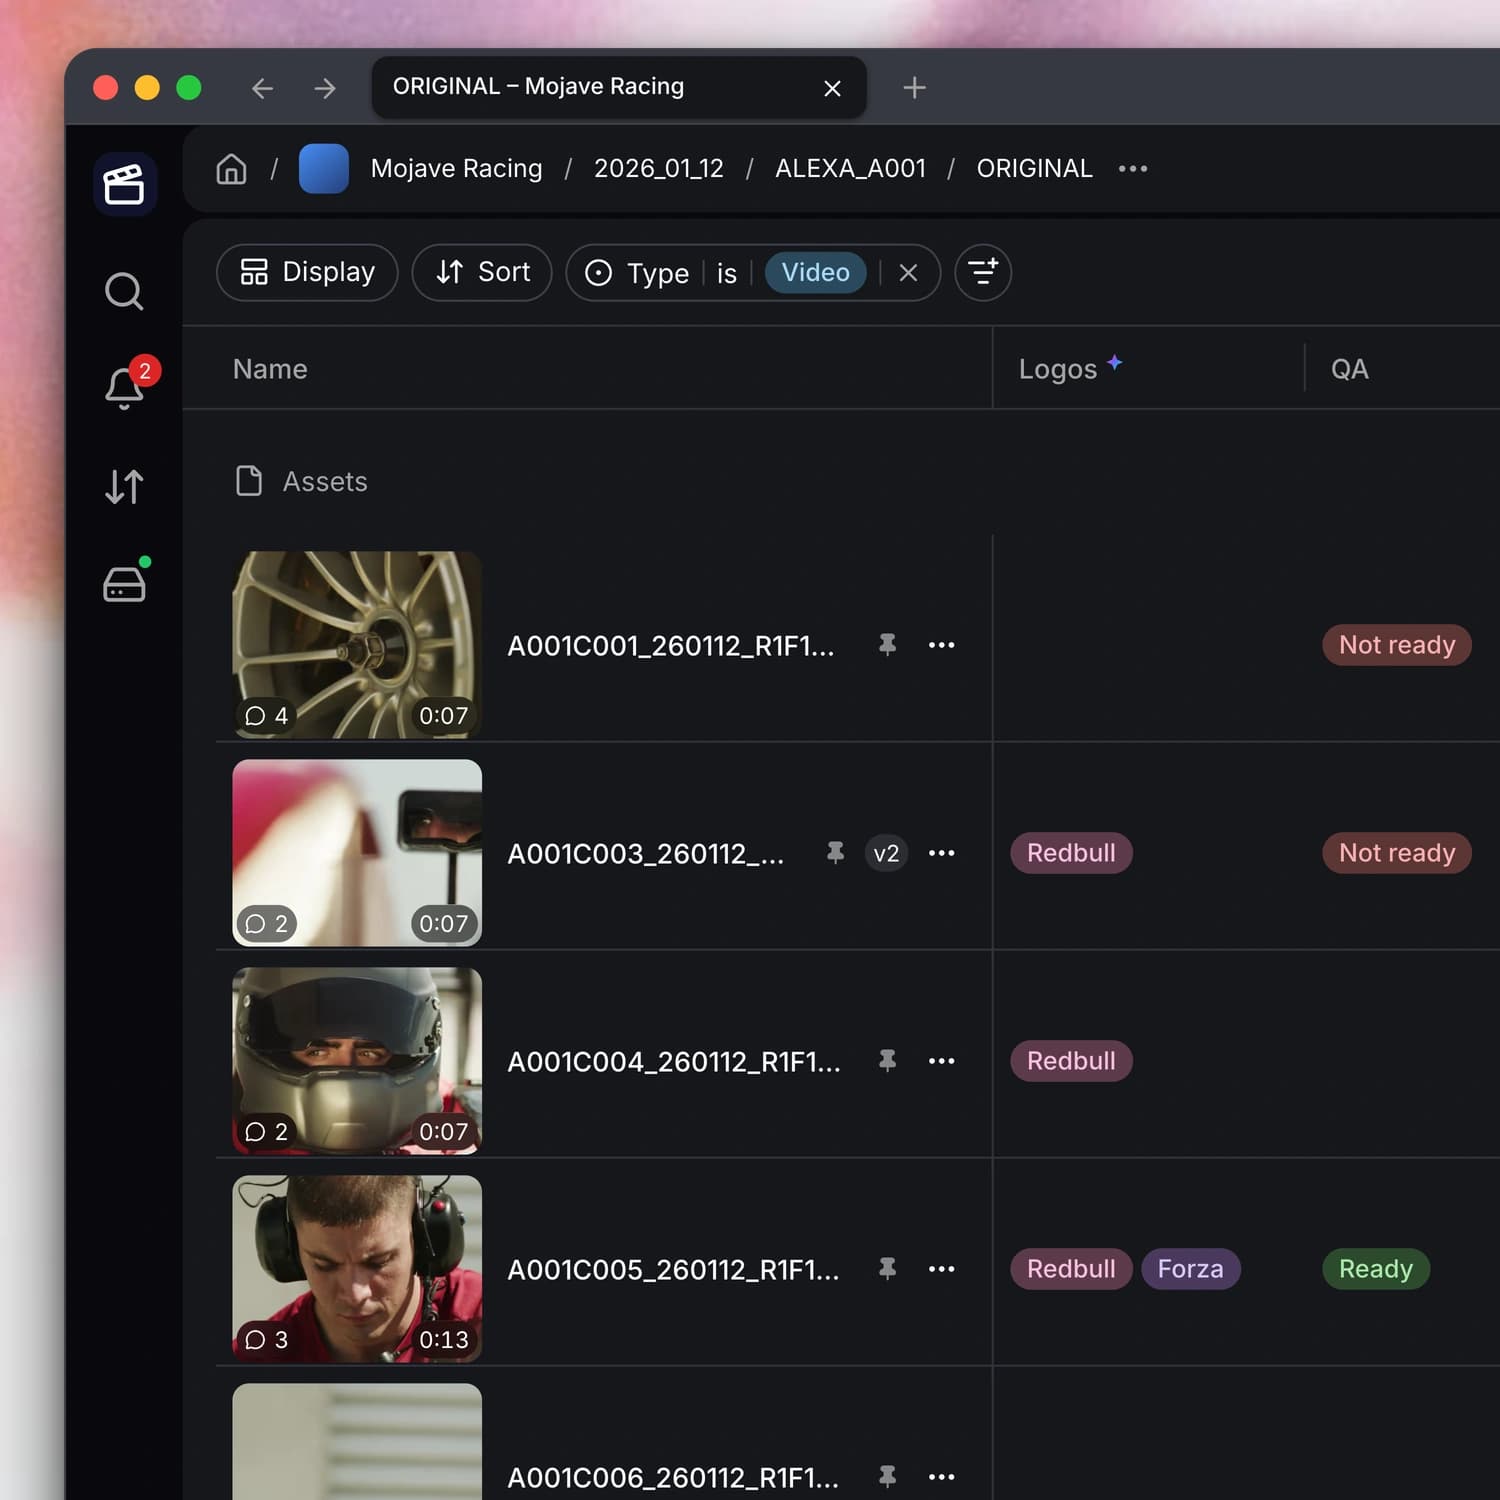The image size is (1500, 1500).
Task: Open the search icon in sidebar
Action: [124, 291]
